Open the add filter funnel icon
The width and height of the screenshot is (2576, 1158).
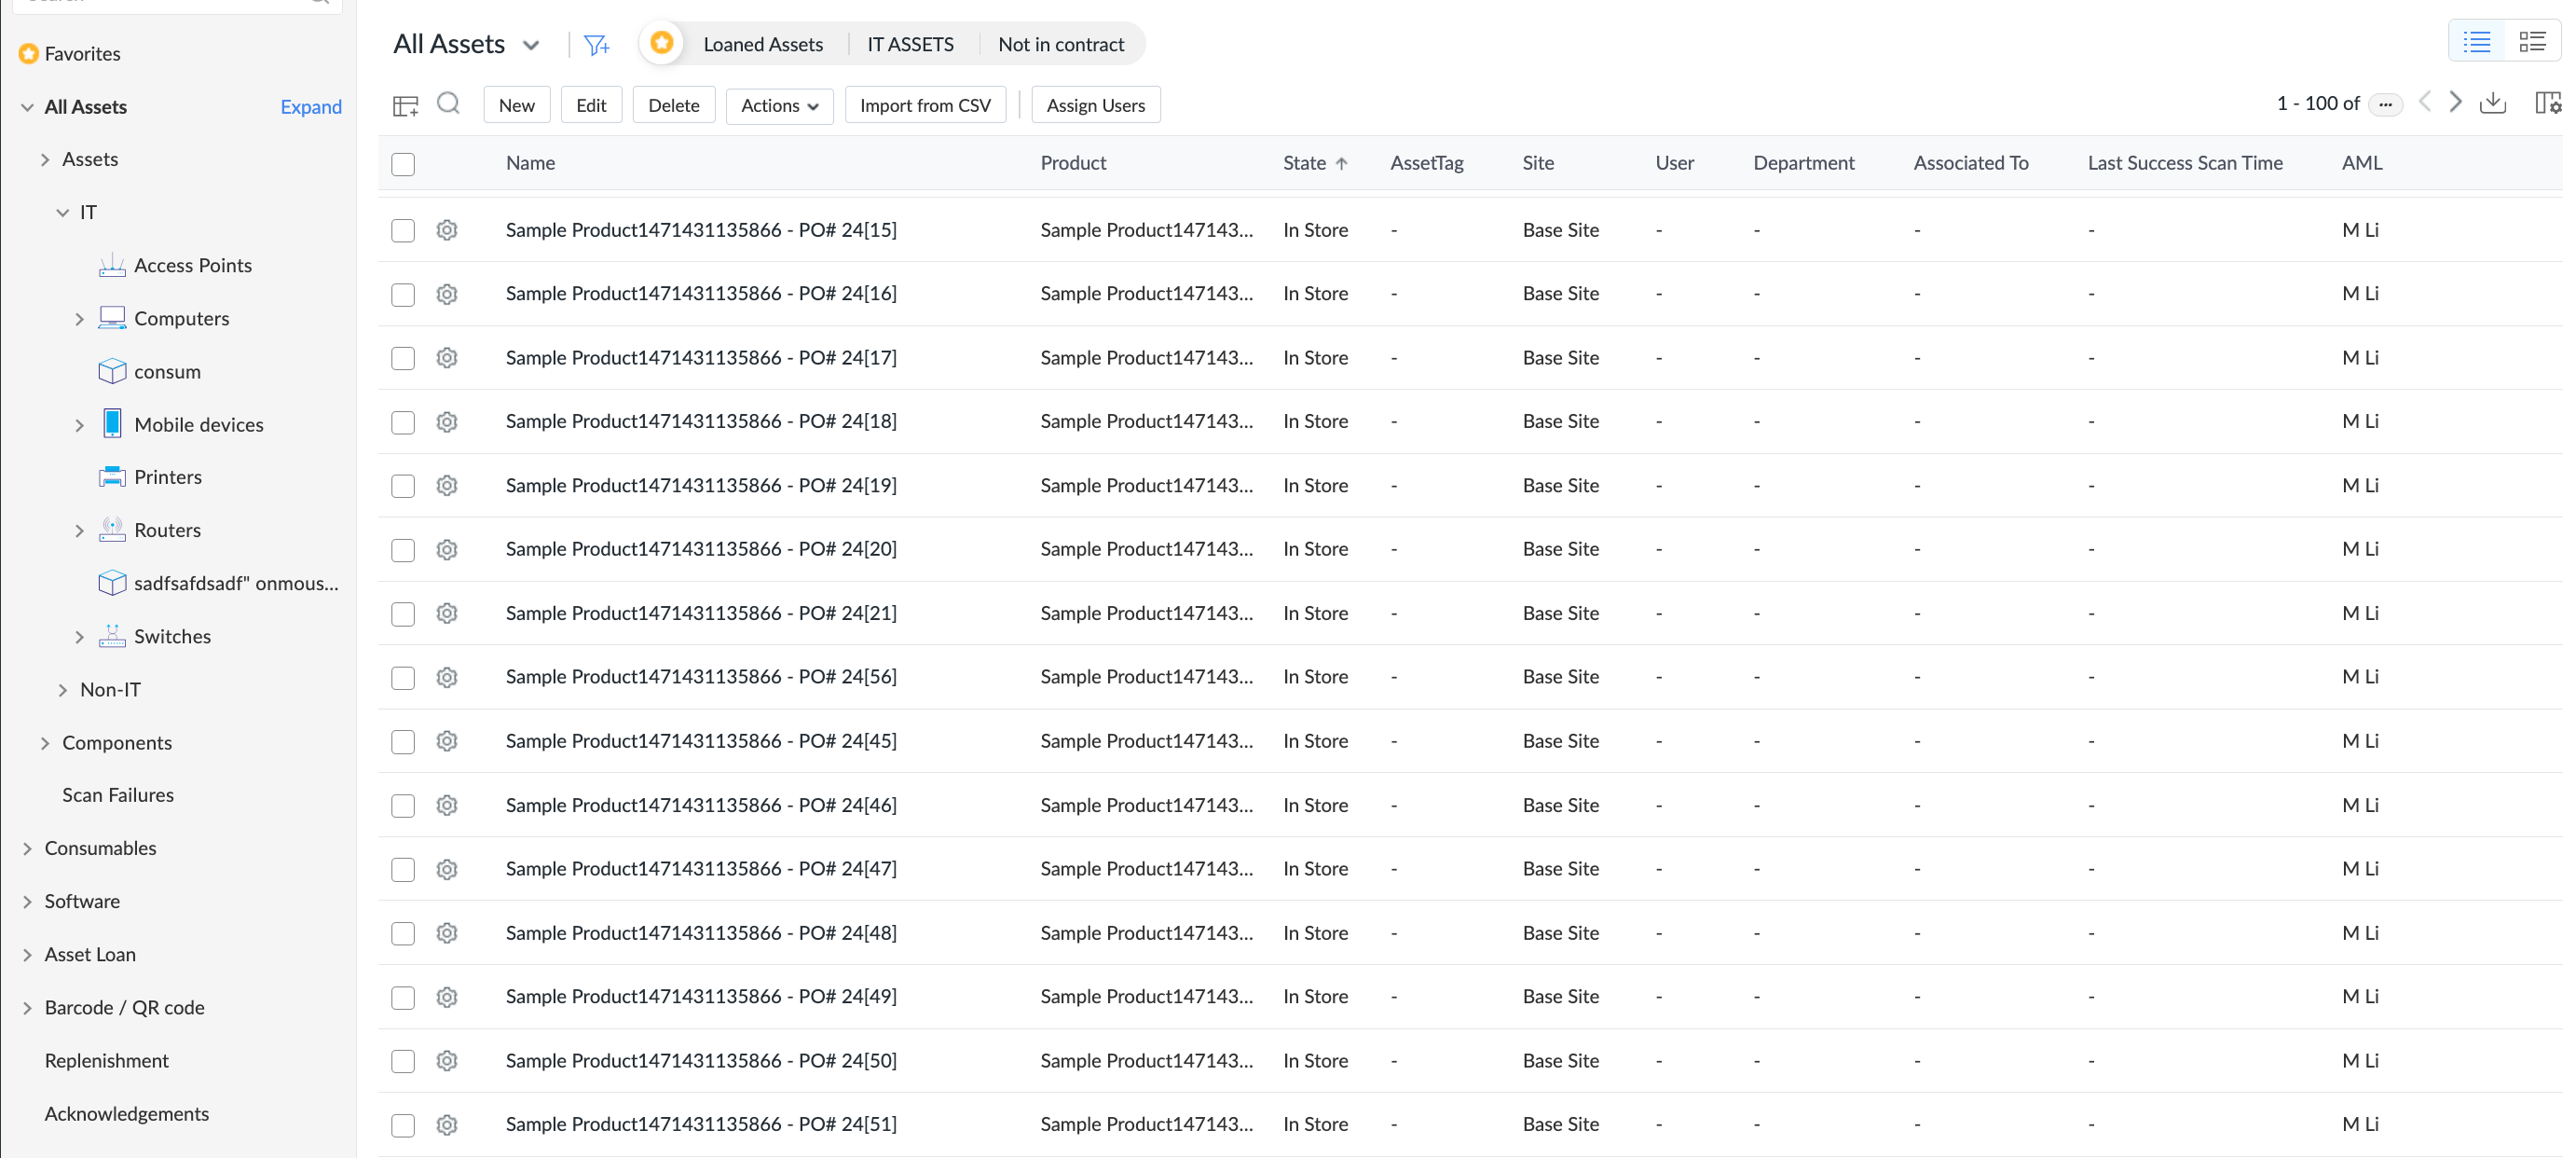[x=596, y=45]
